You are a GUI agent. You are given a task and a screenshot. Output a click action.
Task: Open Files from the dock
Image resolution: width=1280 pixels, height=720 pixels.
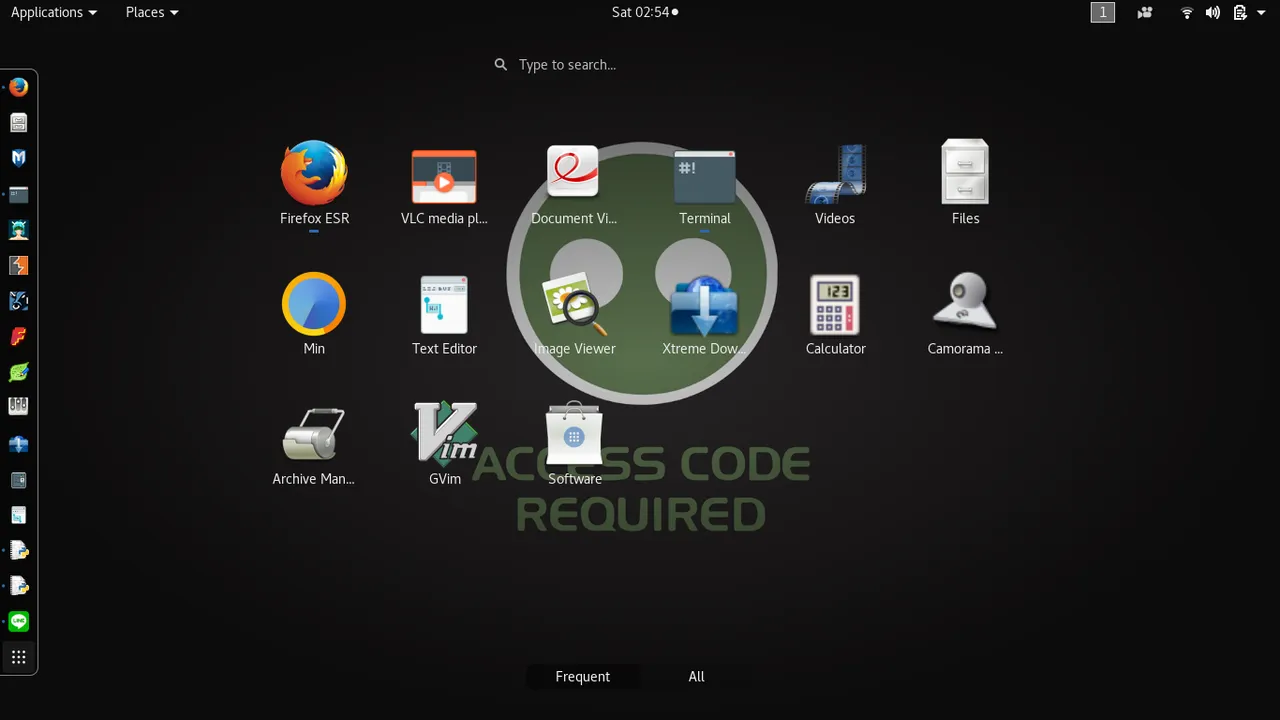pos(18,123)
